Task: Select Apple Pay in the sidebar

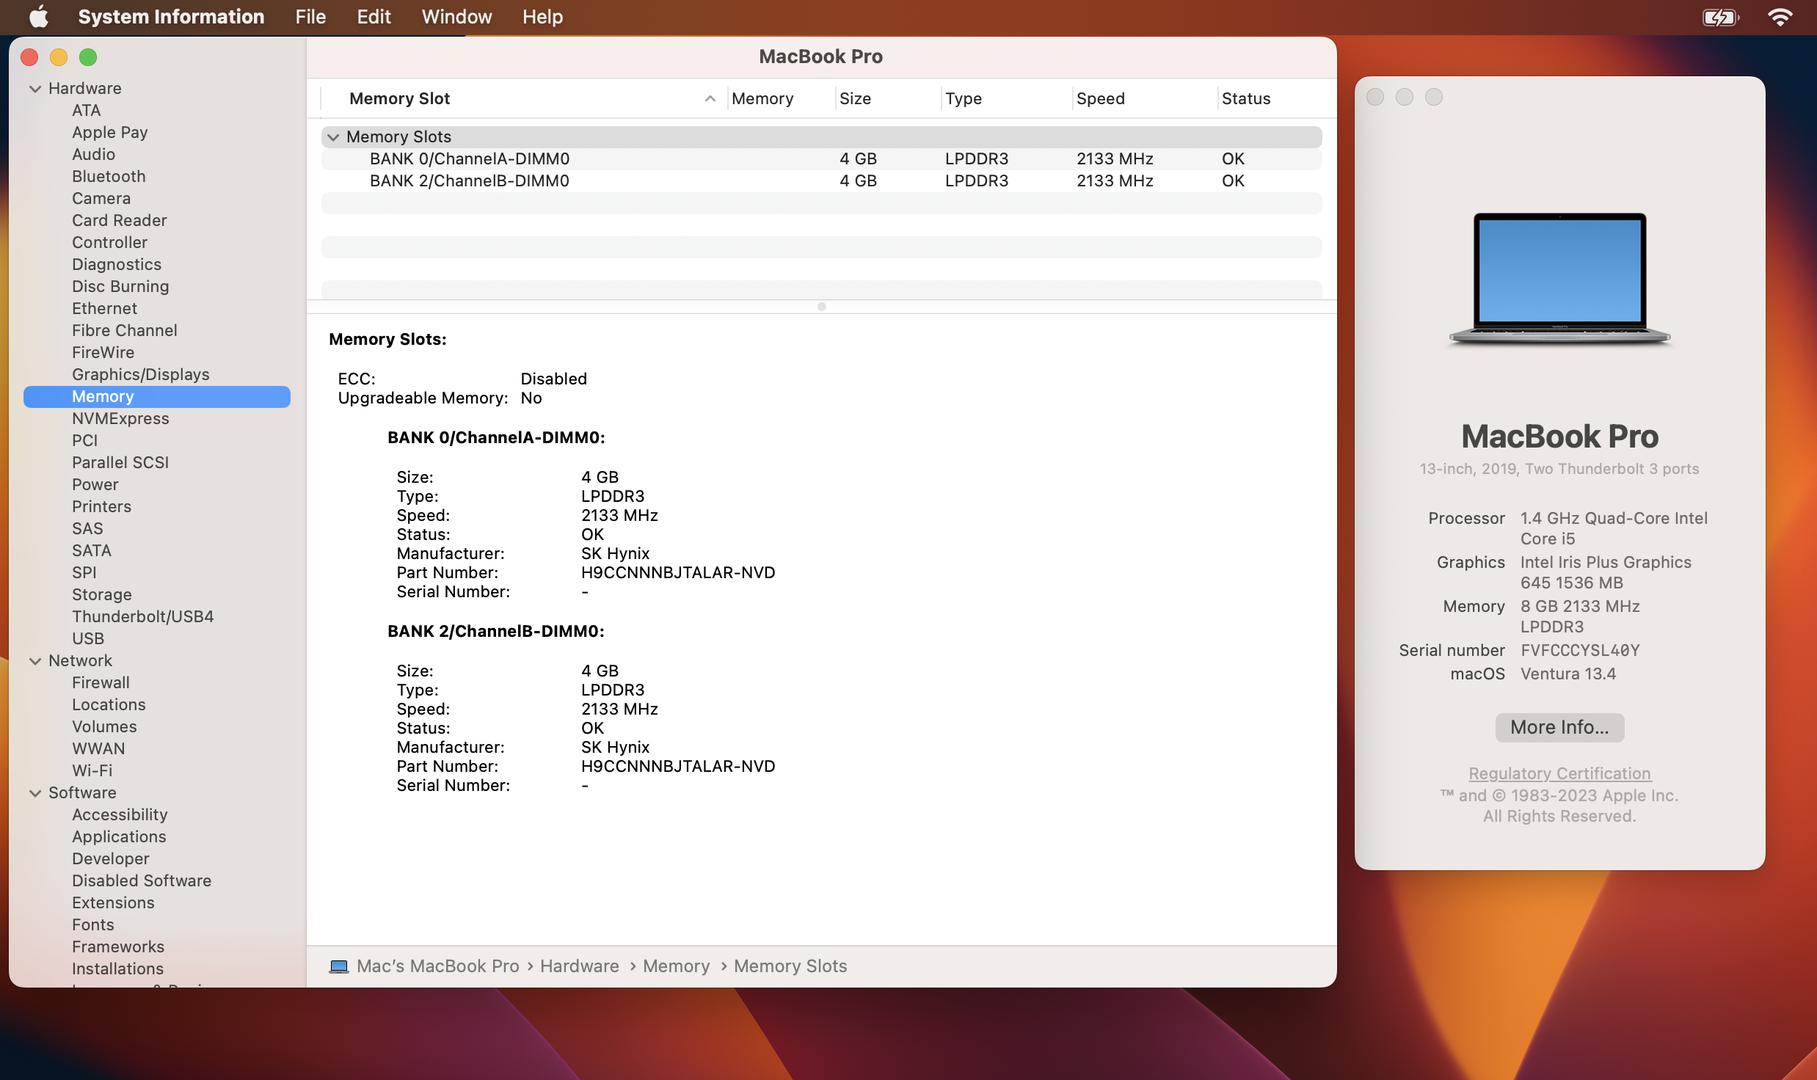Action: (x=110, y=132)
